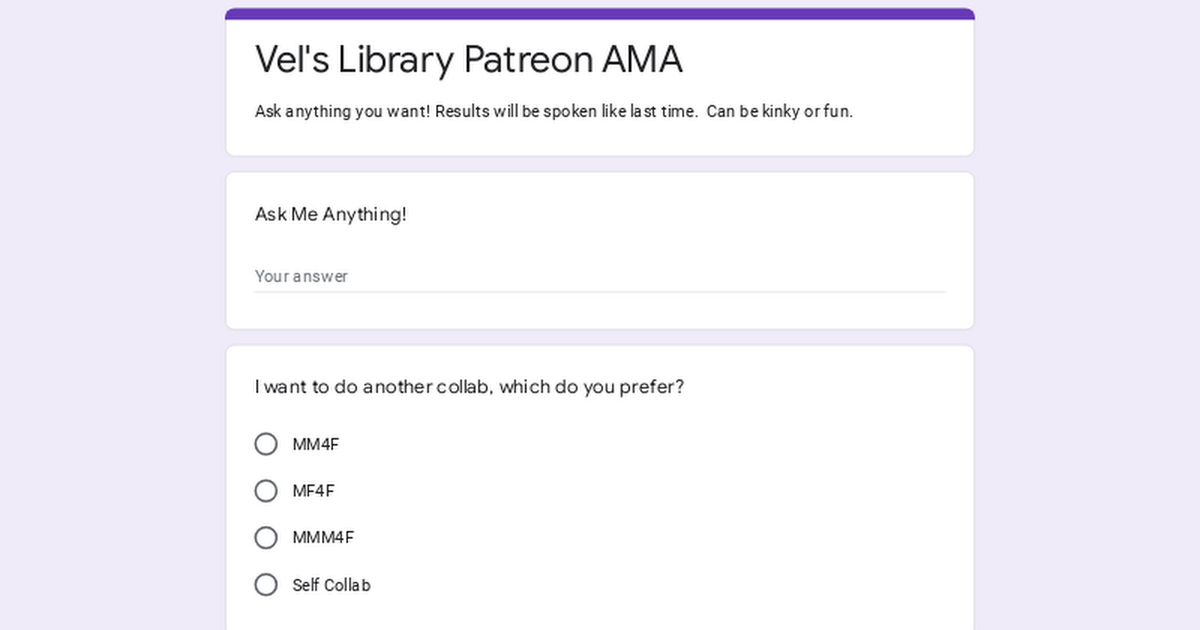This screenshot has width=1200, height=630.
Task: Choose the MF4F radio option
Action: [266, 491]
